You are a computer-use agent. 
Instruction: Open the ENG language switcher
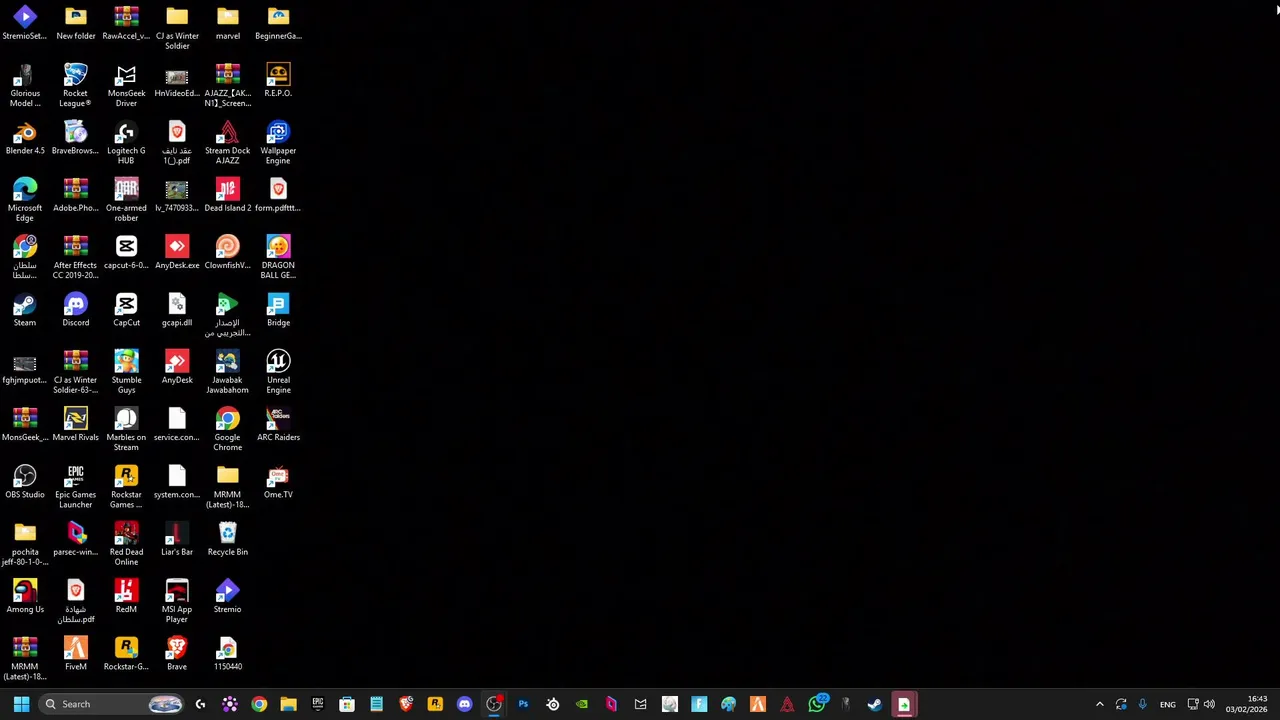click(1167, 704)
